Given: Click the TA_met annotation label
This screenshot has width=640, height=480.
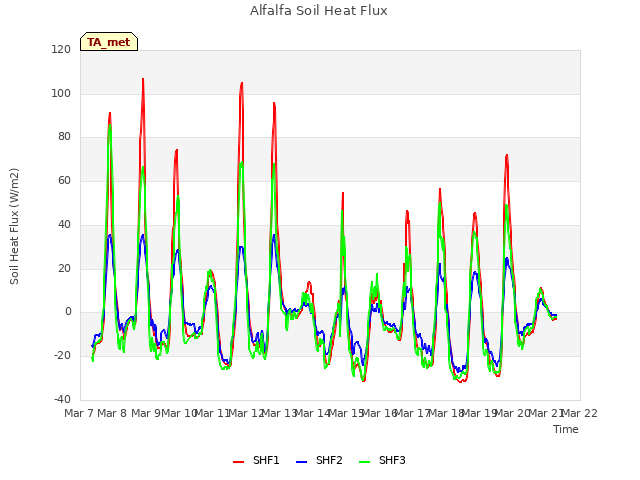Looking at the screenshot, I should pos(109,42).
